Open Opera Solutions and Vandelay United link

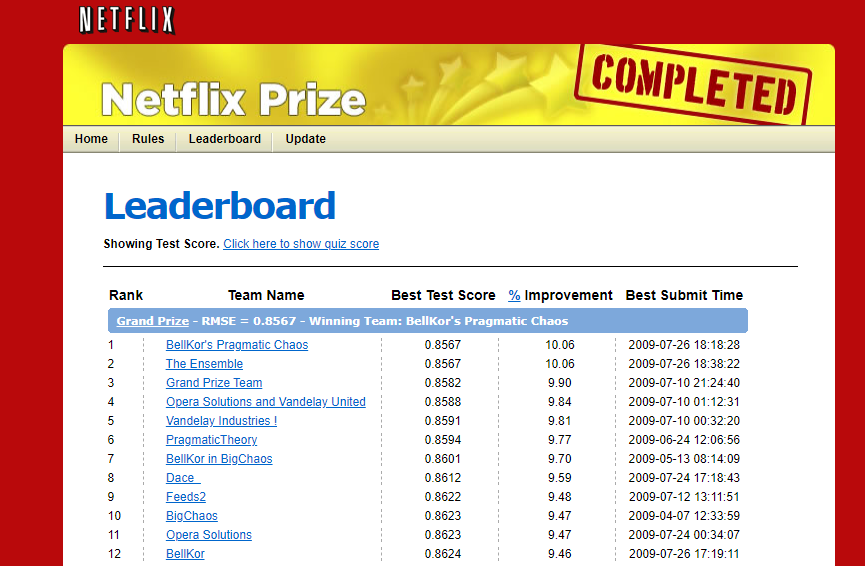click(x=266, y=402)
